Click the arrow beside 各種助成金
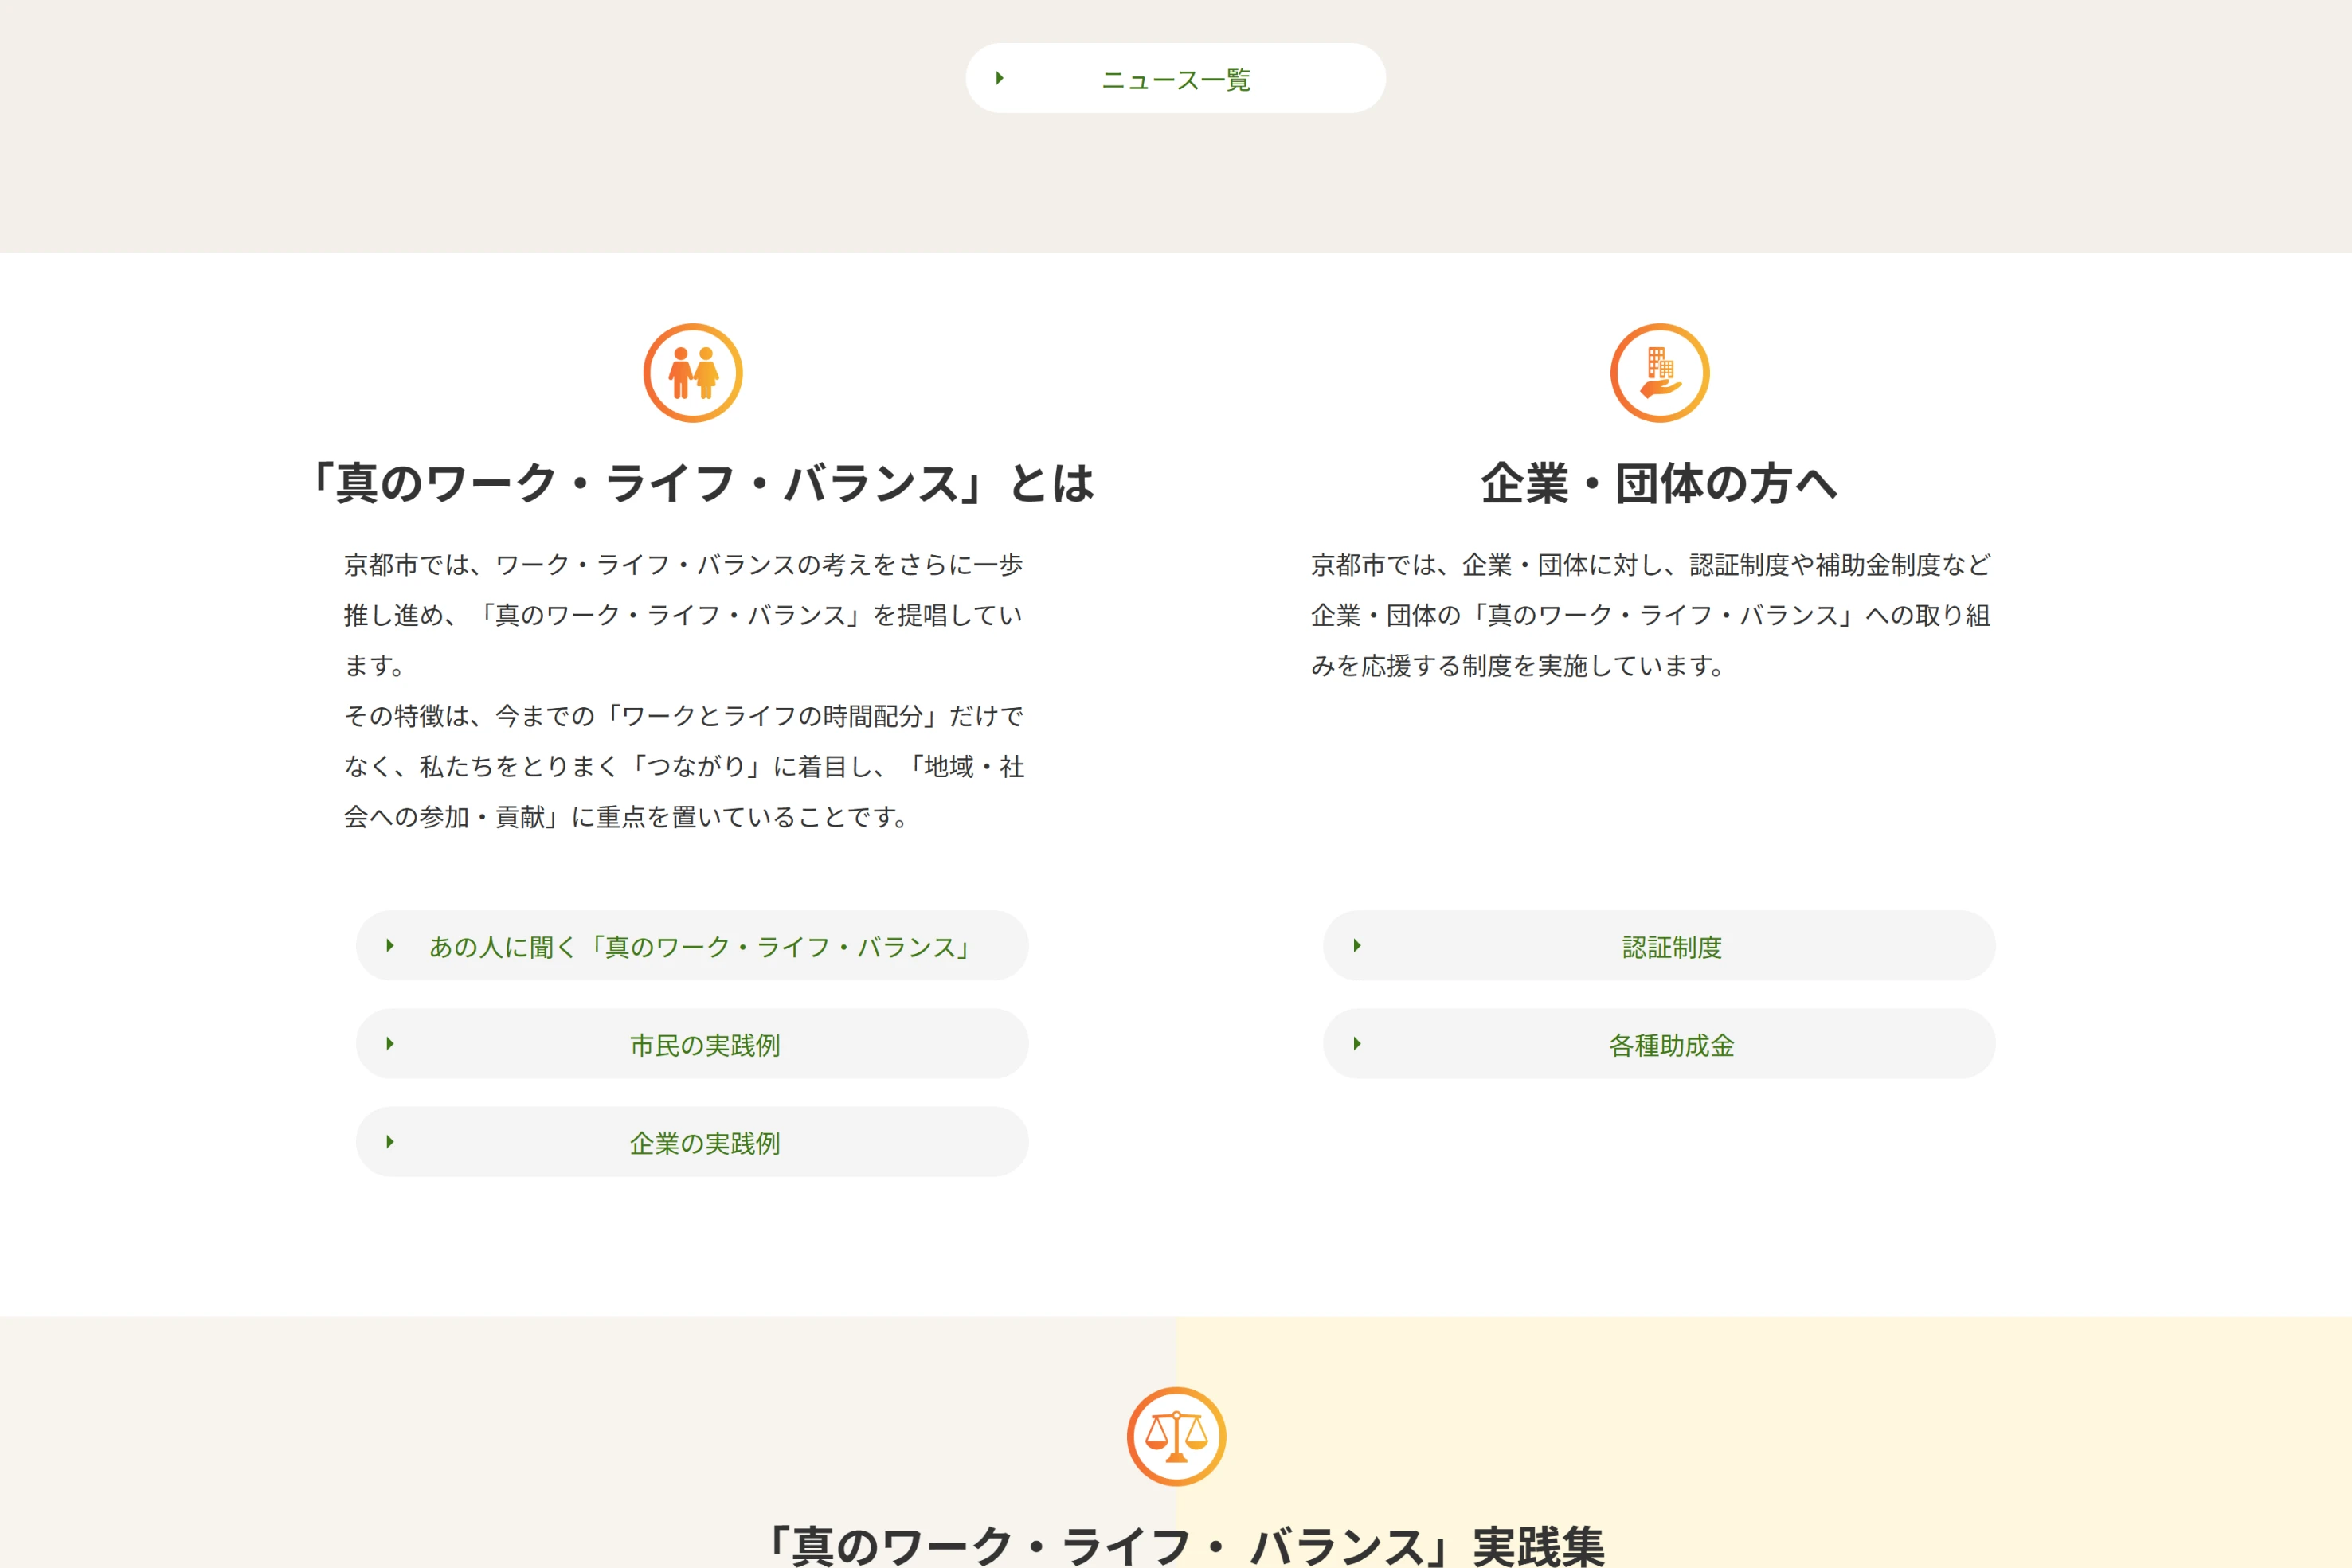The height and width of the screenshot is (1568, 2352). (1357, 1043)
